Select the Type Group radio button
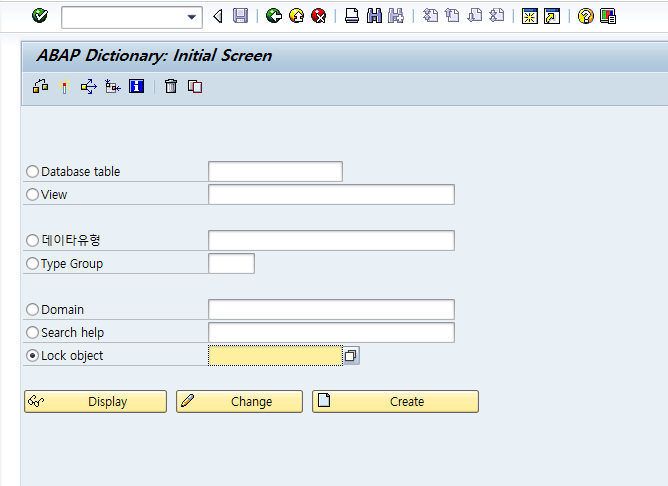This screenshot has width=668, height=486. click(32, 264)
